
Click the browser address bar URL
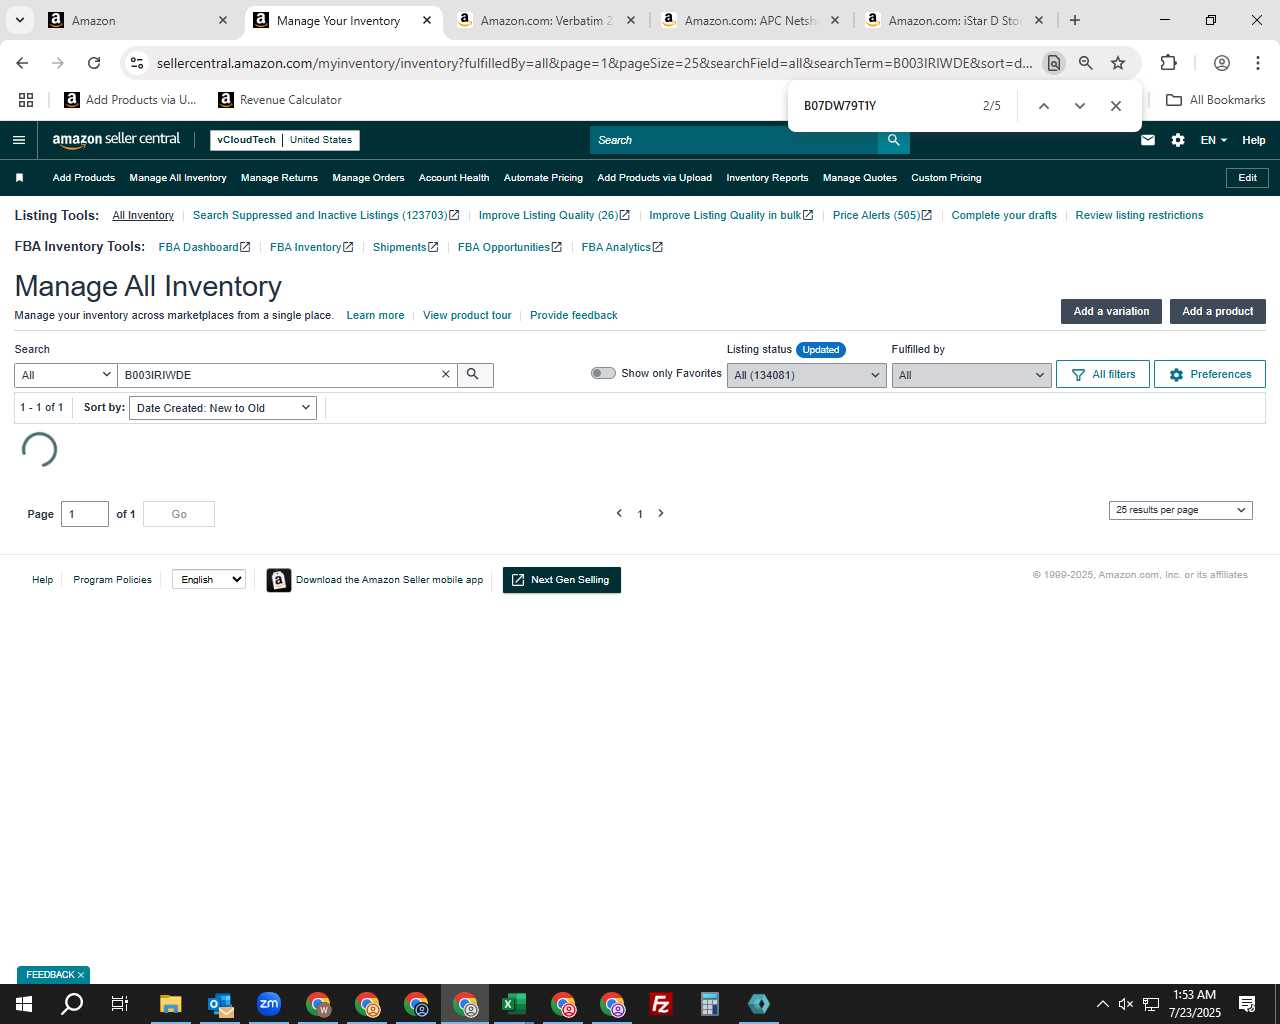point(594,63)
